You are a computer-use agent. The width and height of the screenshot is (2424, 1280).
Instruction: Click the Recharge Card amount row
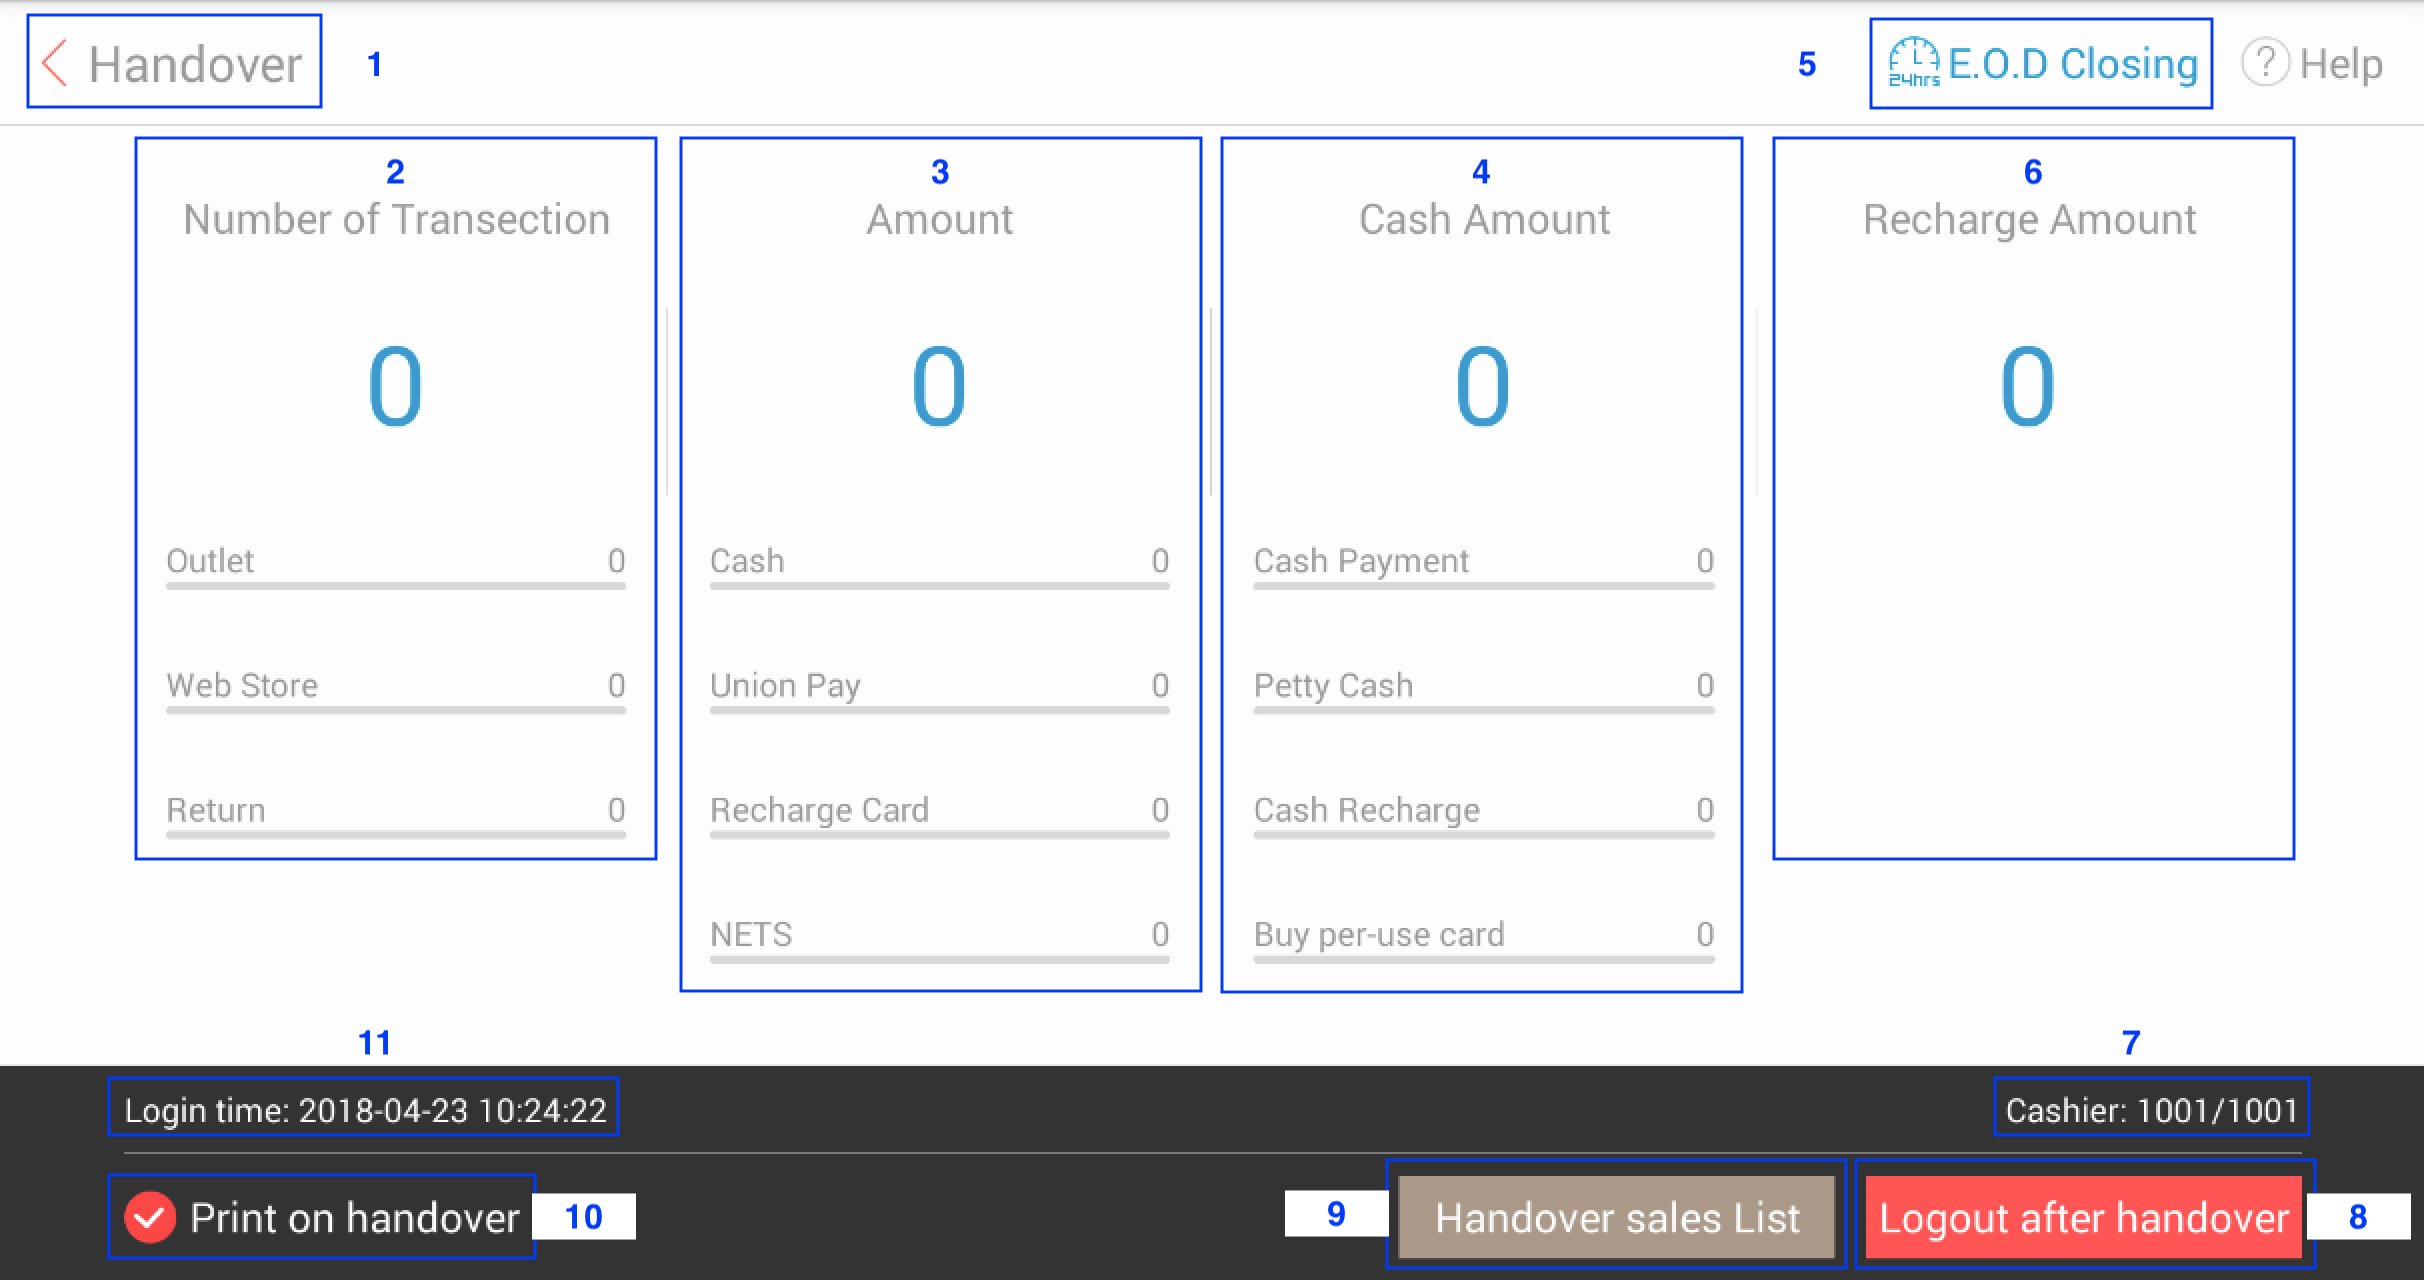coord(939,811)
